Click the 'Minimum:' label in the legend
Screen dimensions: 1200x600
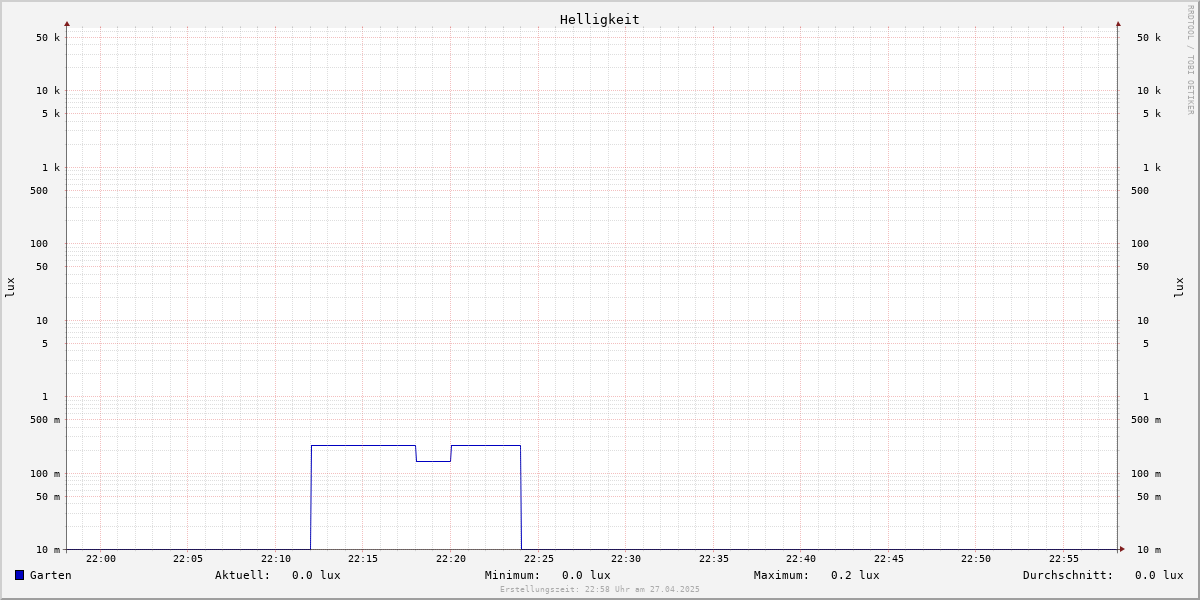(513, 575)
